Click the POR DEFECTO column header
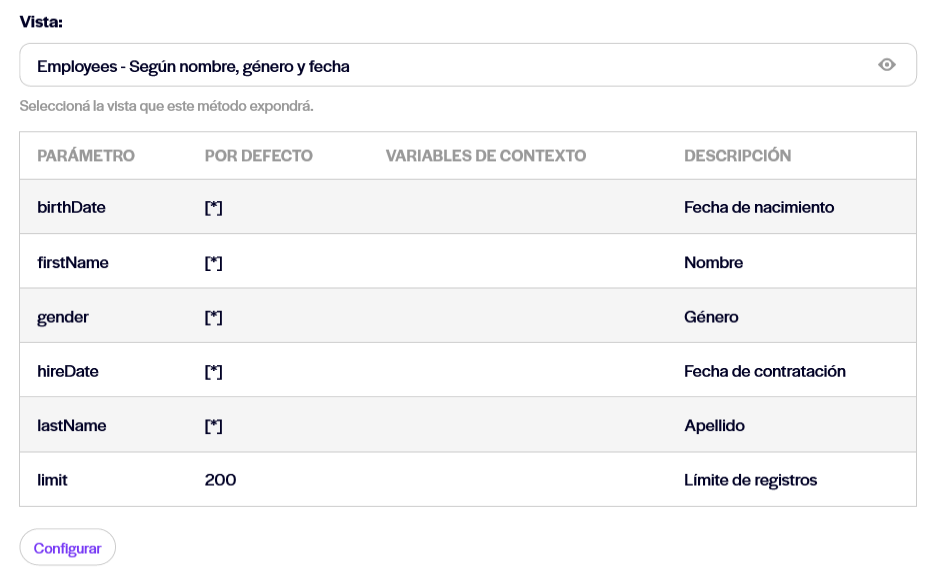 (x=258, y=156)
